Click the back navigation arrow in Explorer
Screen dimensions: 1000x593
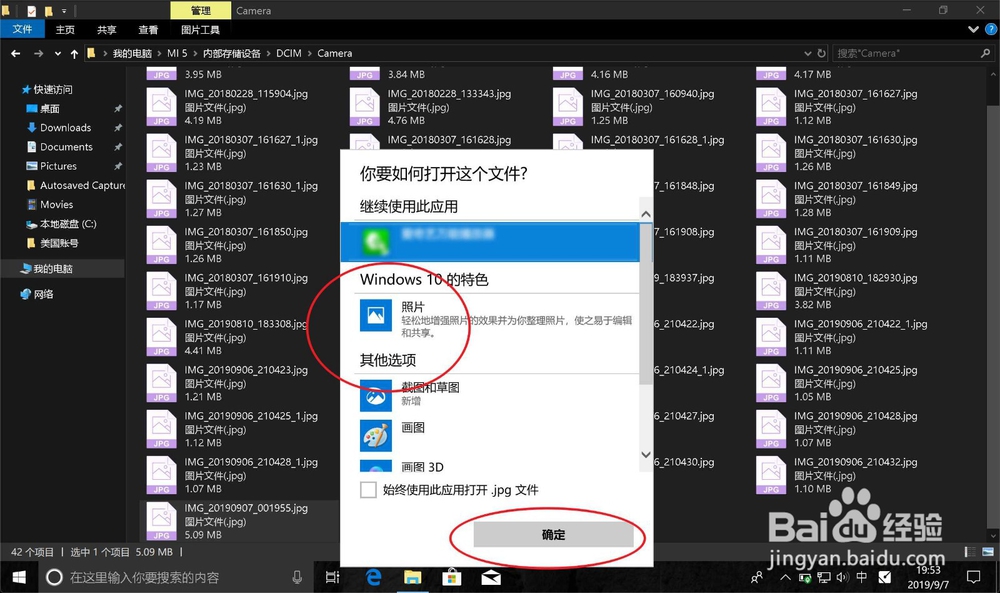click(16, 53)
